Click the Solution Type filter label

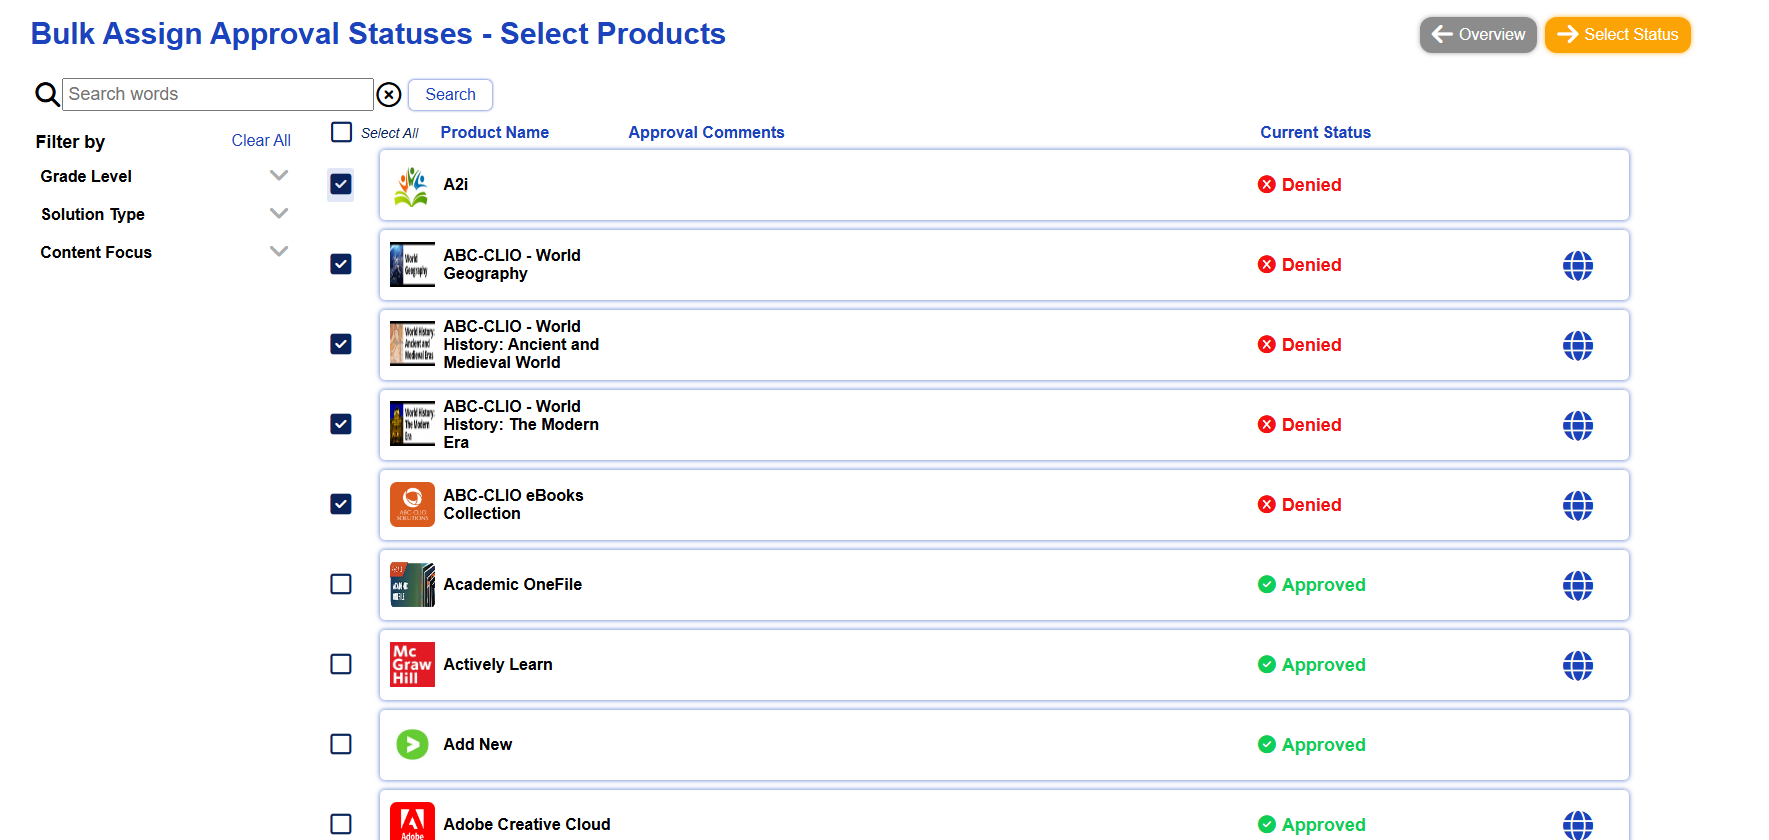[93, 214]
